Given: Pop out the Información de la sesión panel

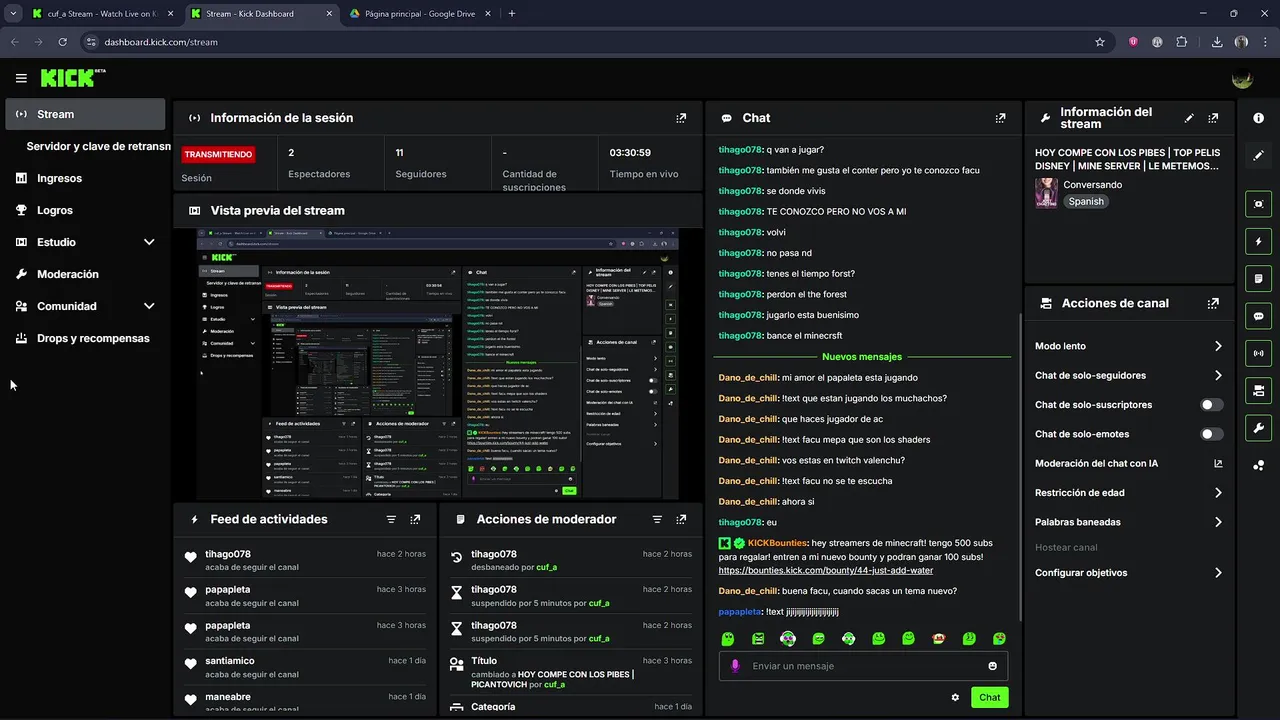Looking at the screenshot, I should [x=681, y=118].
